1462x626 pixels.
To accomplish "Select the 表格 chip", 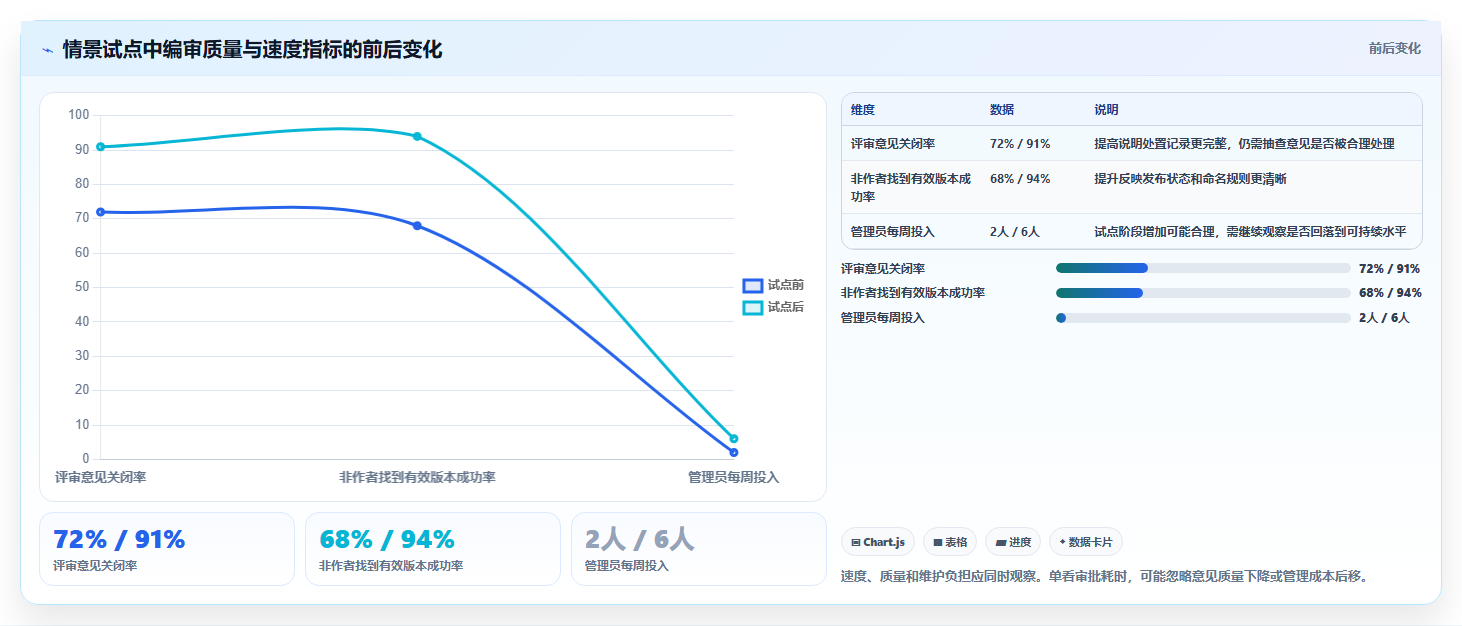I will 950,542.
